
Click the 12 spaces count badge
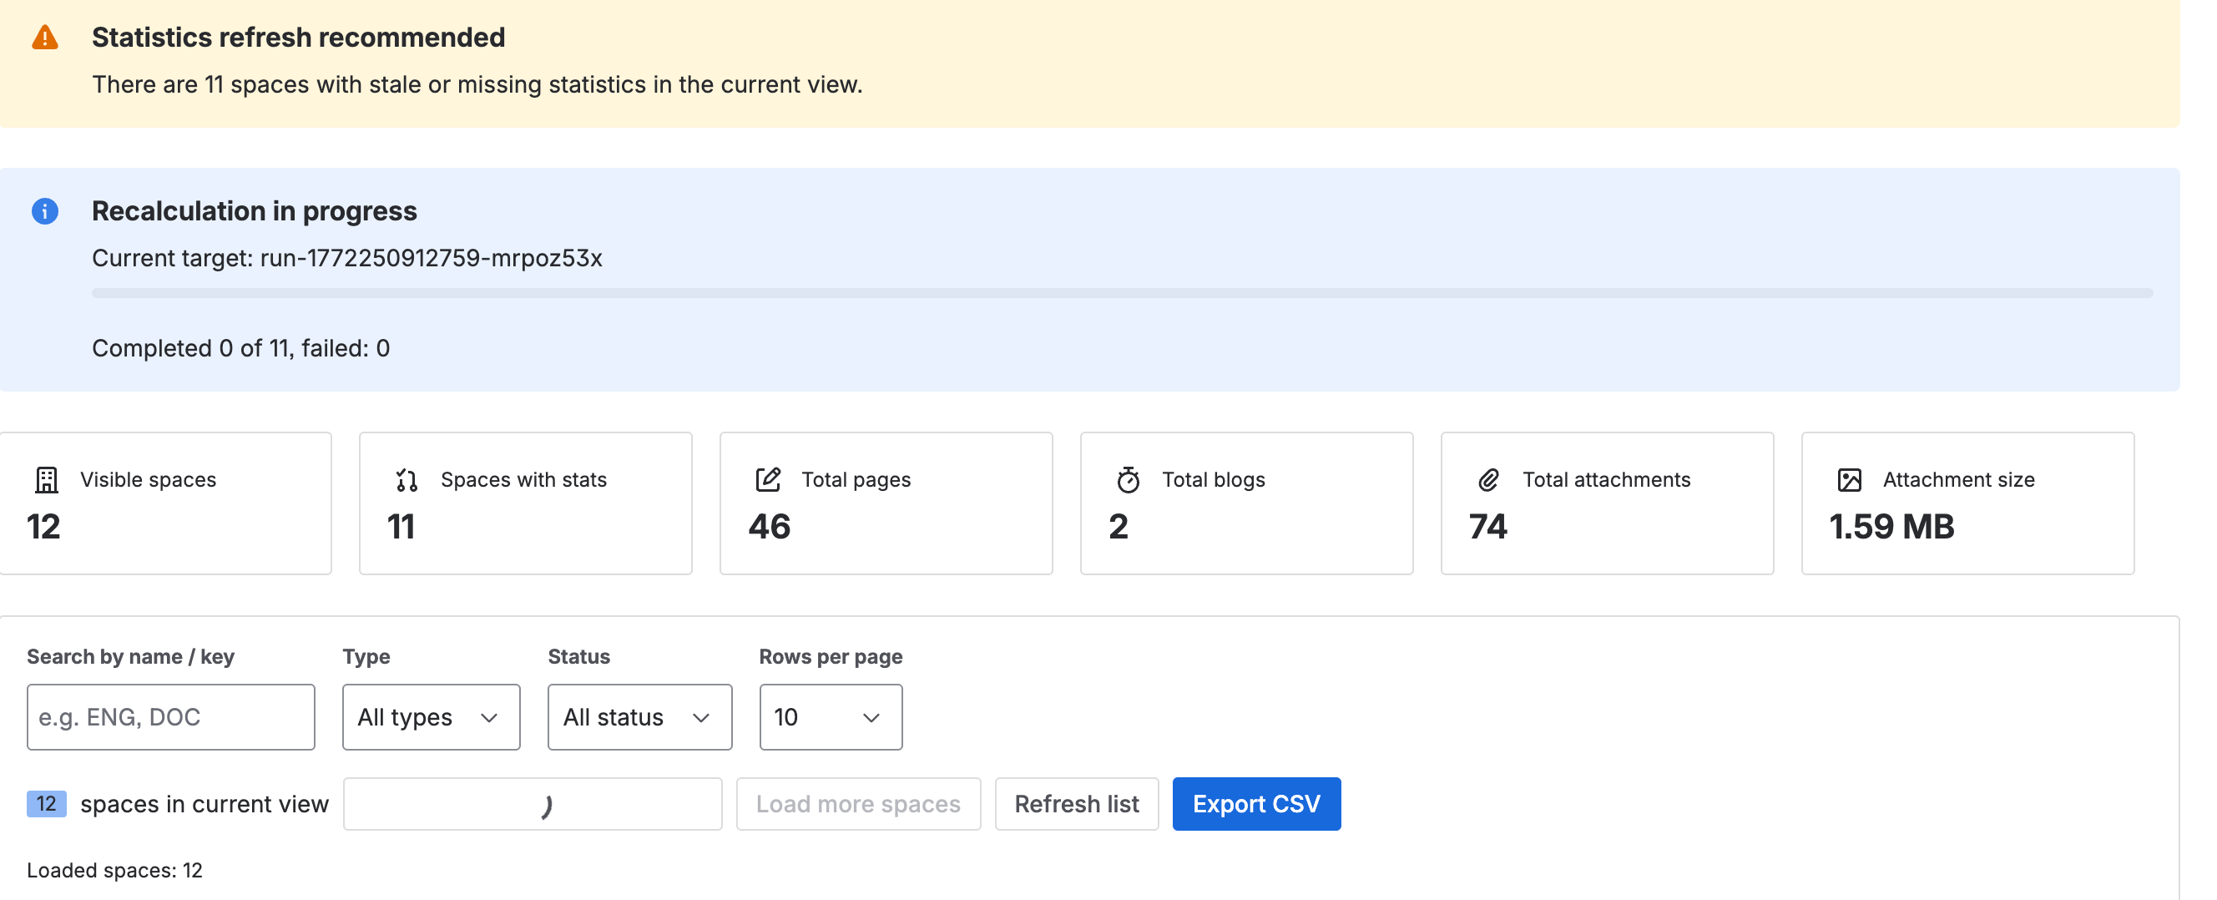(46, 803)
